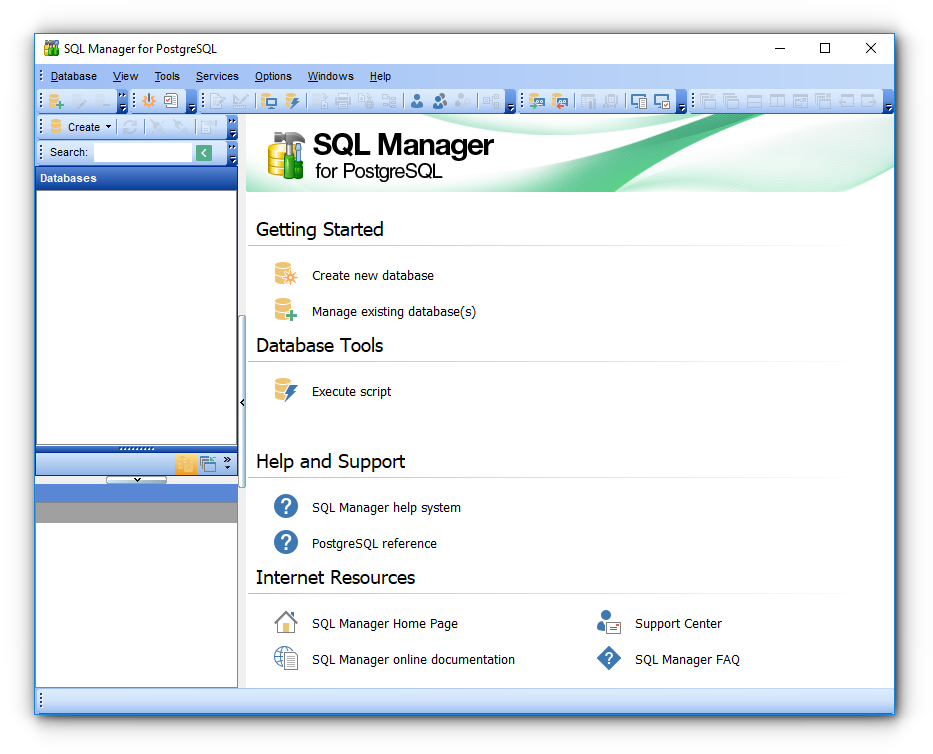Viewport: 933px width, 754px height.
Task: Click the application icon in the title bar
Action: point(52,48)
